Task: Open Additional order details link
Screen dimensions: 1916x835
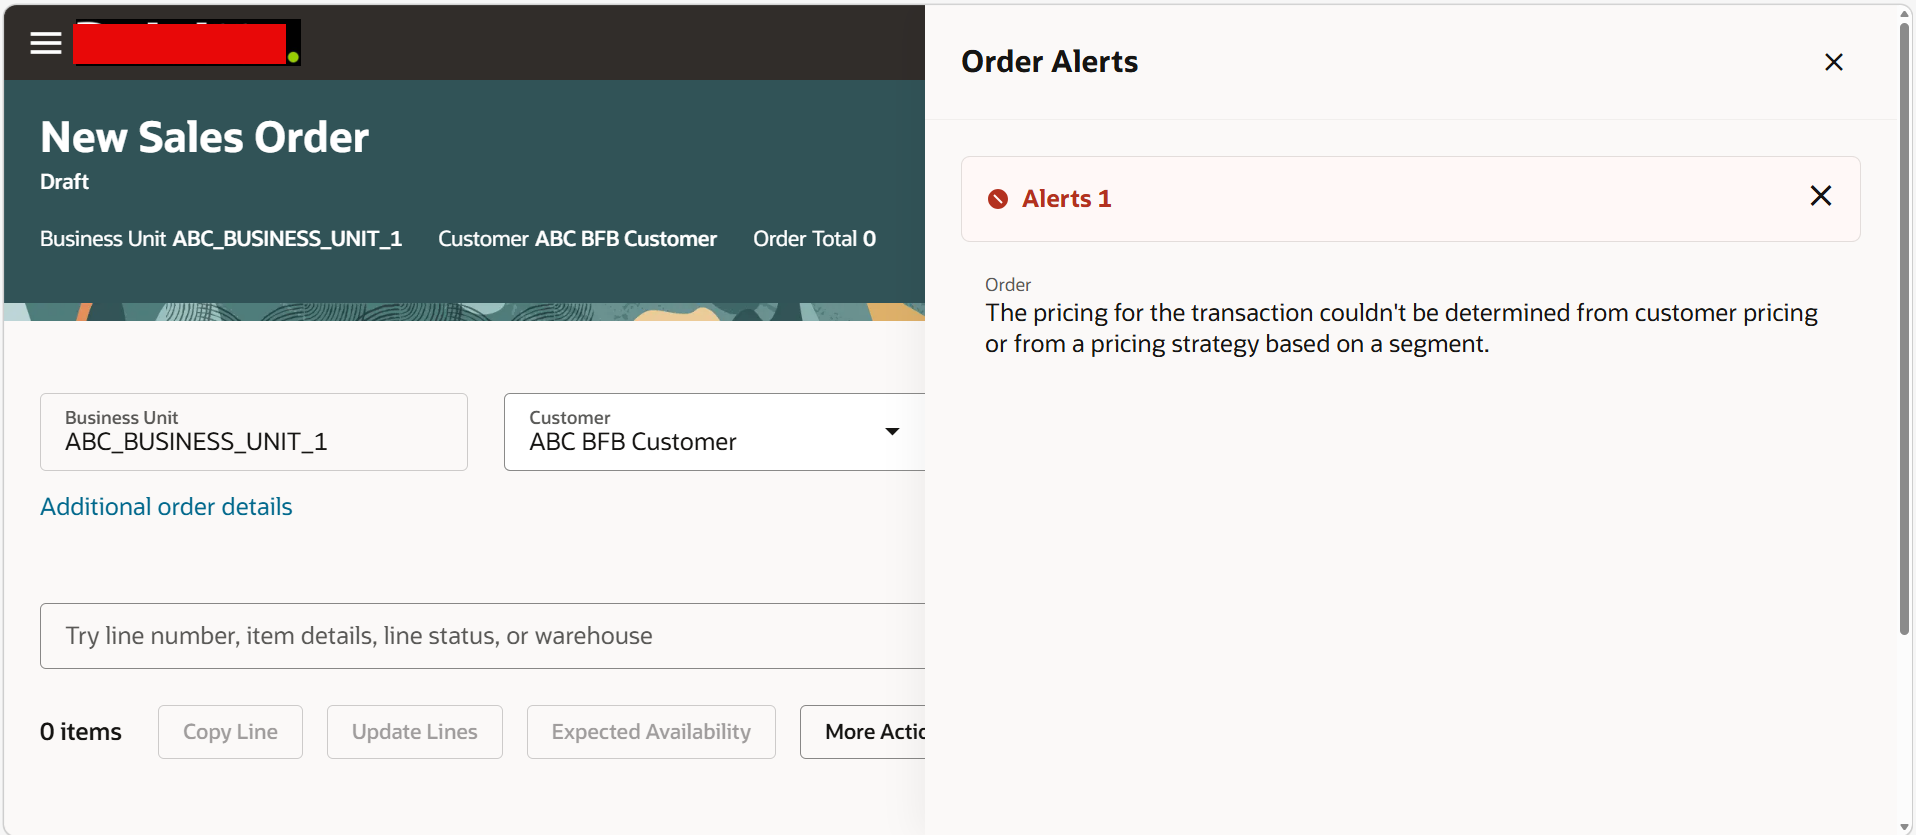Action: pyautogui.click(x=166, y=507)
